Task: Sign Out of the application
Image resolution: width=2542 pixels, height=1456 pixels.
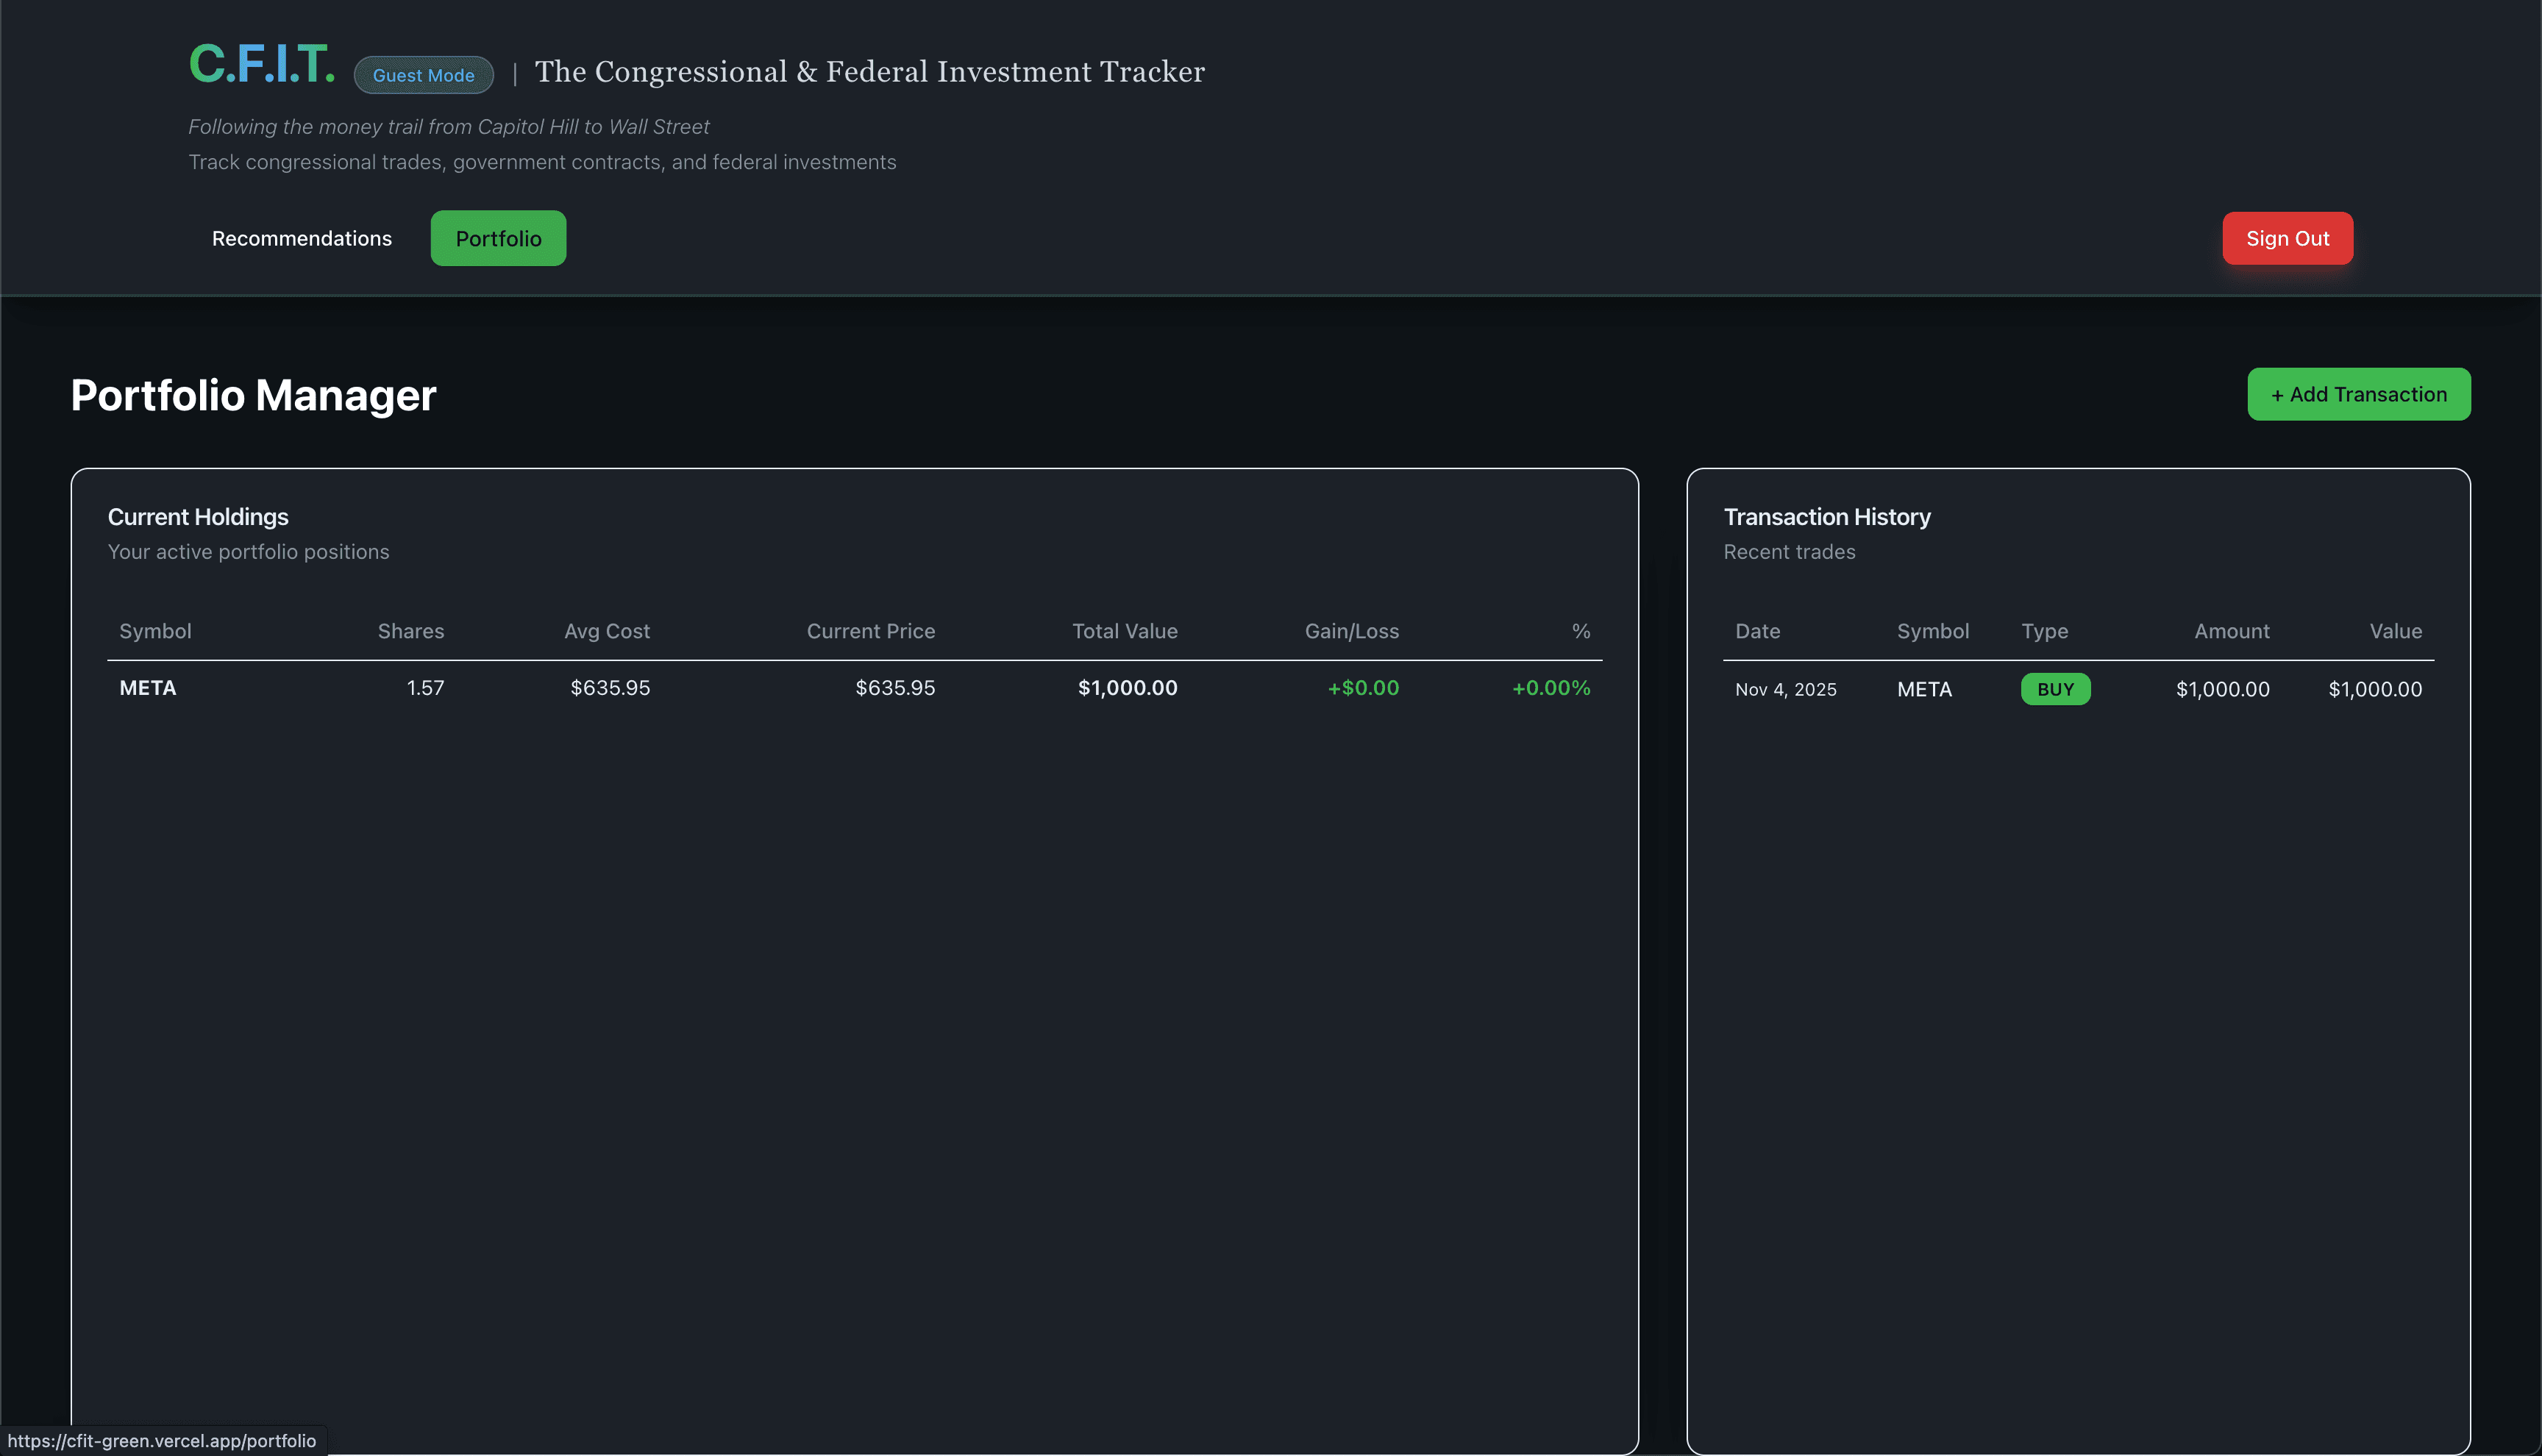Action: click(x=2287, y=238)
